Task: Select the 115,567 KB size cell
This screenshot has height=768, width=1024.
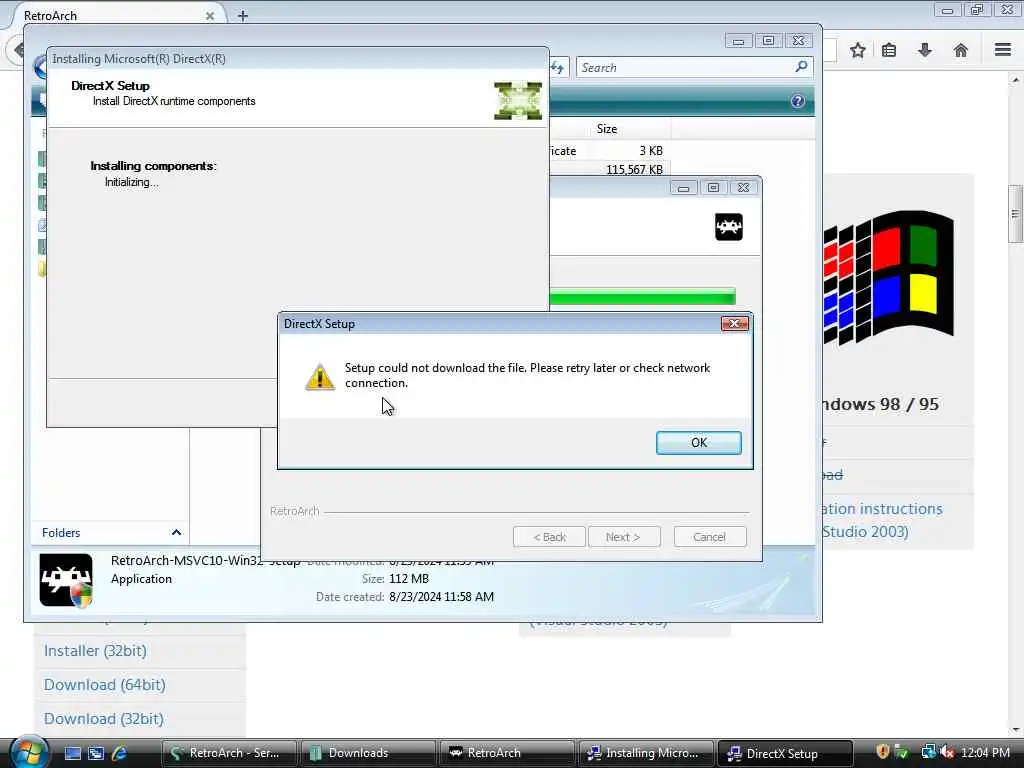Action: tap(634, 169)
